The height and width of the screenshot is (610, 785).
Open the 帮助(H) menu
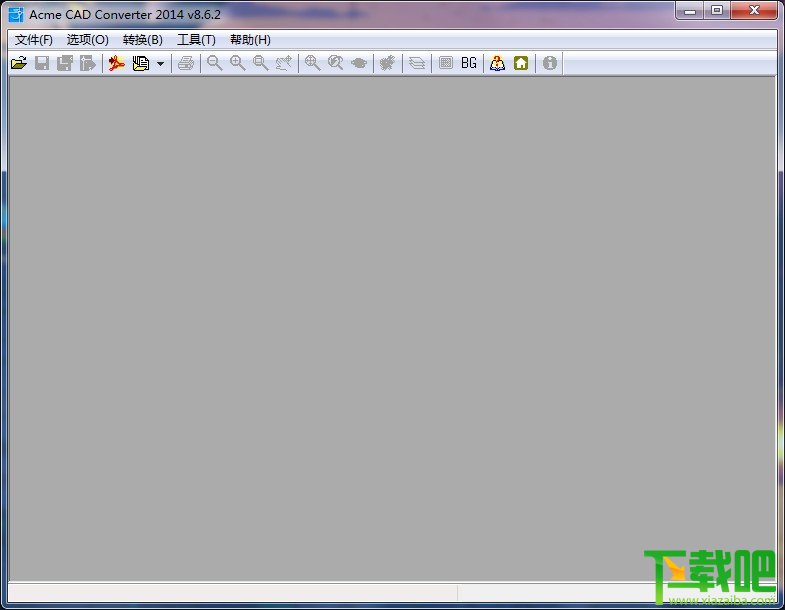pyautogui.click(x=250, y=40)
